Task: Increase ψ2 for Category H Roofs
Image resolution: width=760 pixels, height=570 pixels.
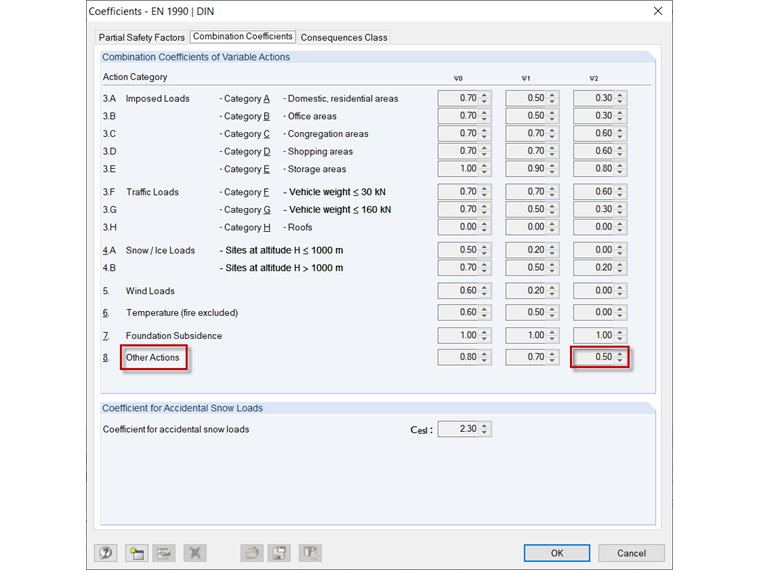Action: [620, 223]
